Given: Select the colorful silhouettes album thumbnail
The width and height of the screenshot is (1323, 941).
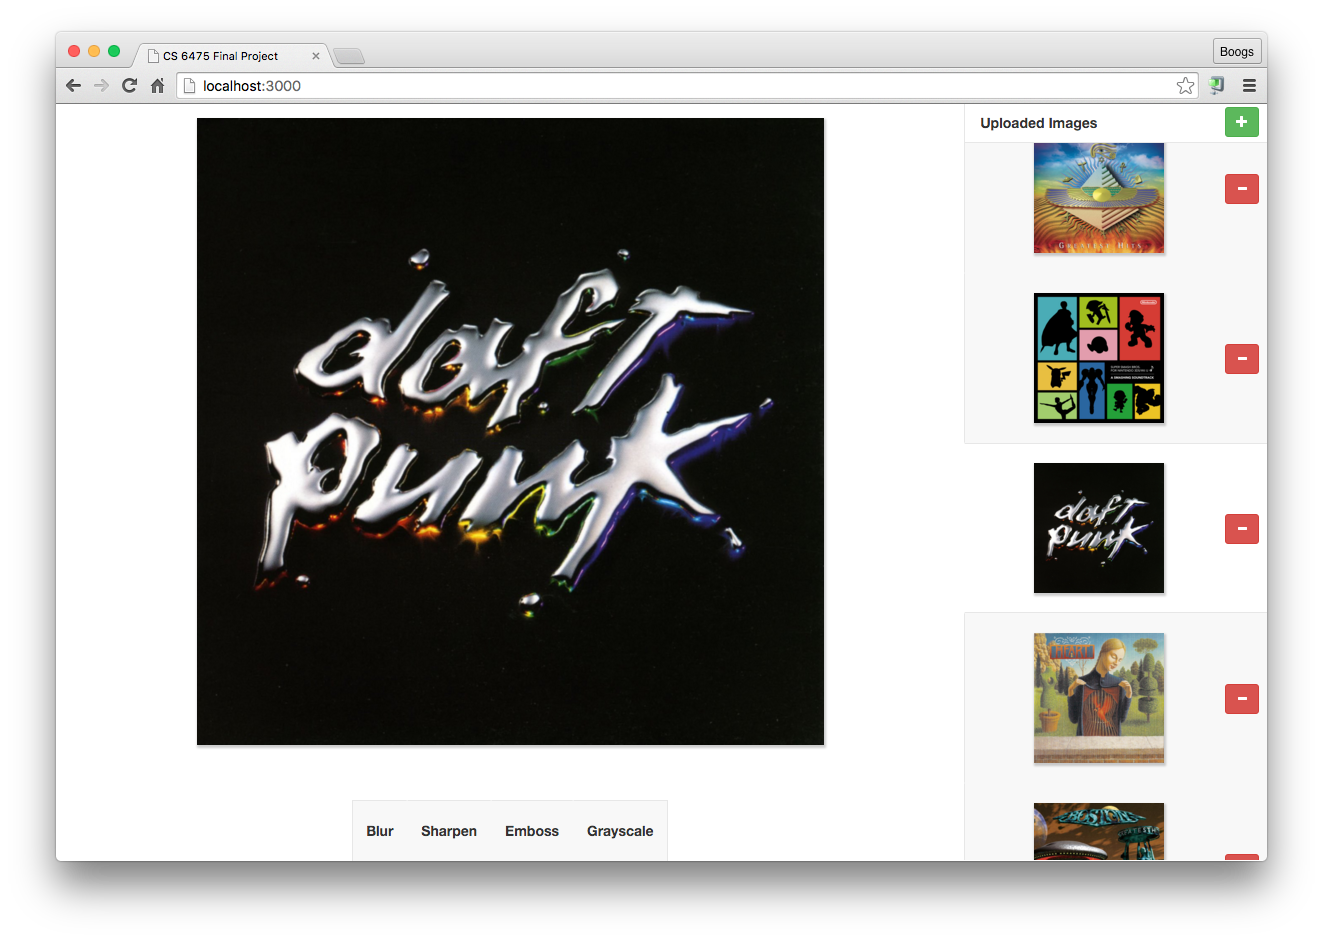Looking at the screenshot, I should tap(1099, 358).
